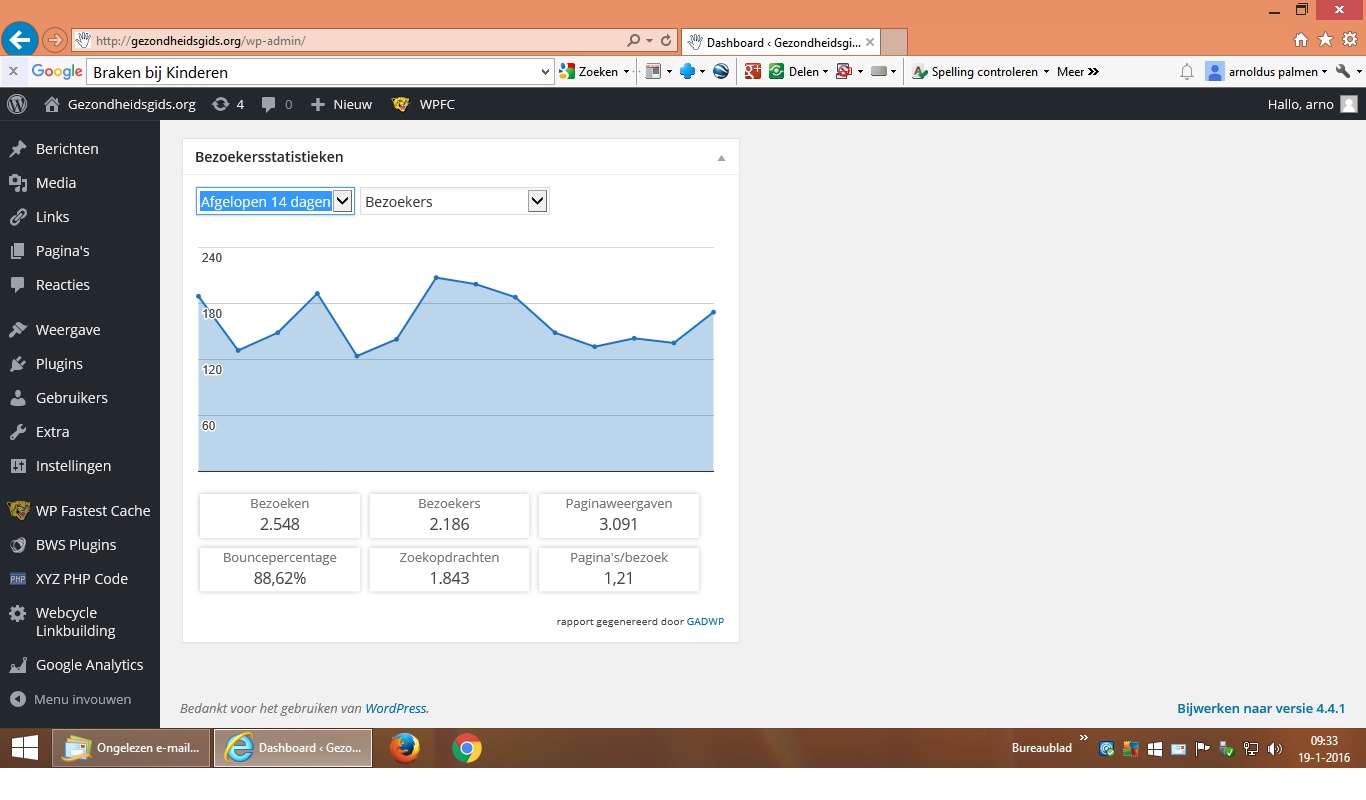Open the Delen share dropdown

[x=798, y=72]
